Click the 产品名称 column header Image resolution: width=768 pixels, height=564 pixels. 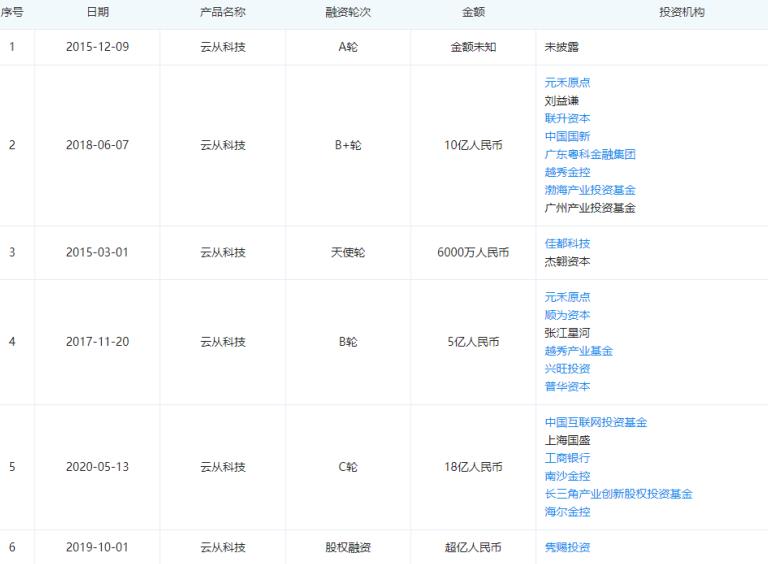tap(222, 12)
